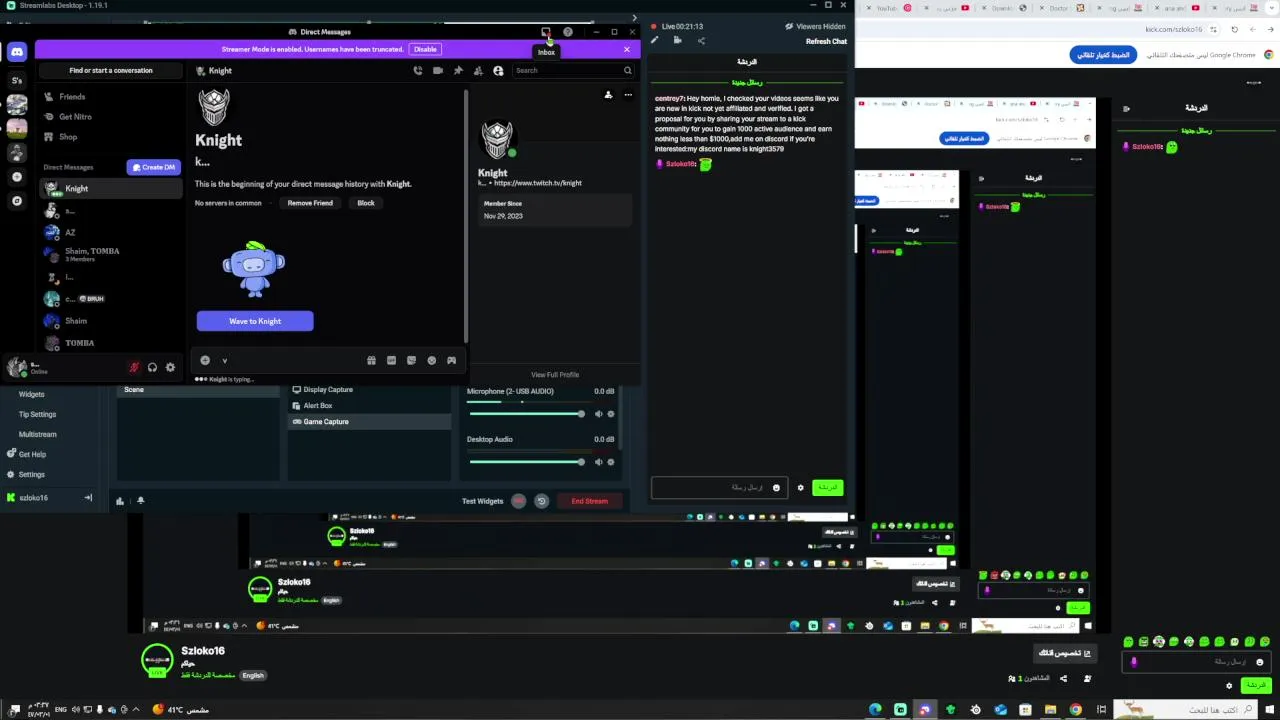Click the Create DM button

click(x=153, y=167)
